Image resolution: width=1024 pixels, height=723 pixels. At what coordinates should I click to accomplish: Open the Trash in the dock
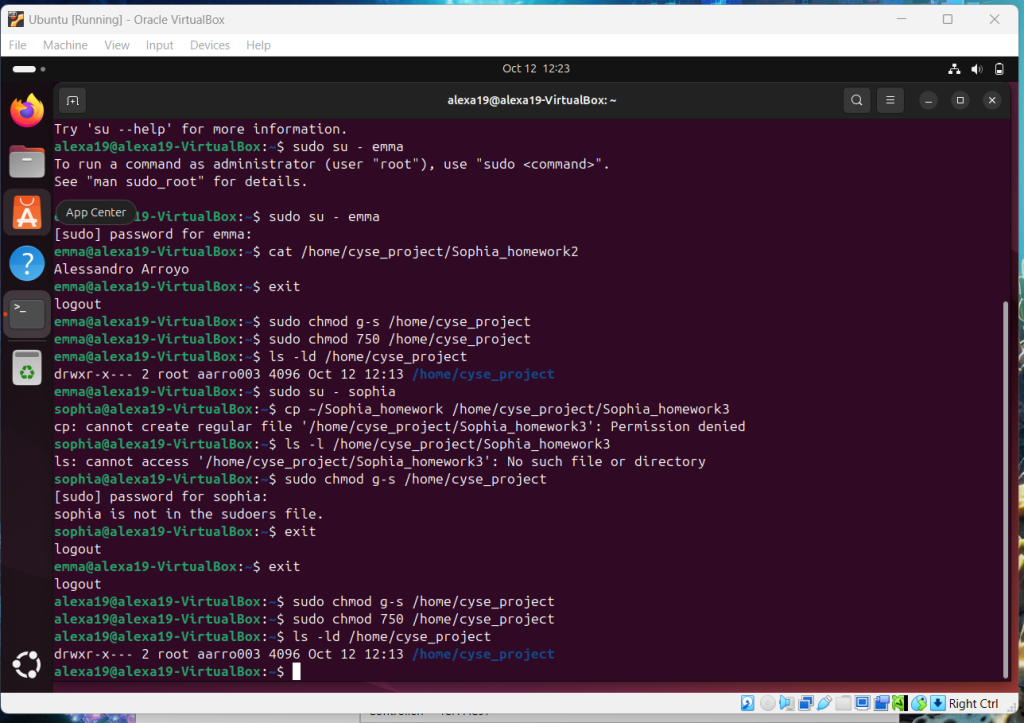[x=27, y=368]
